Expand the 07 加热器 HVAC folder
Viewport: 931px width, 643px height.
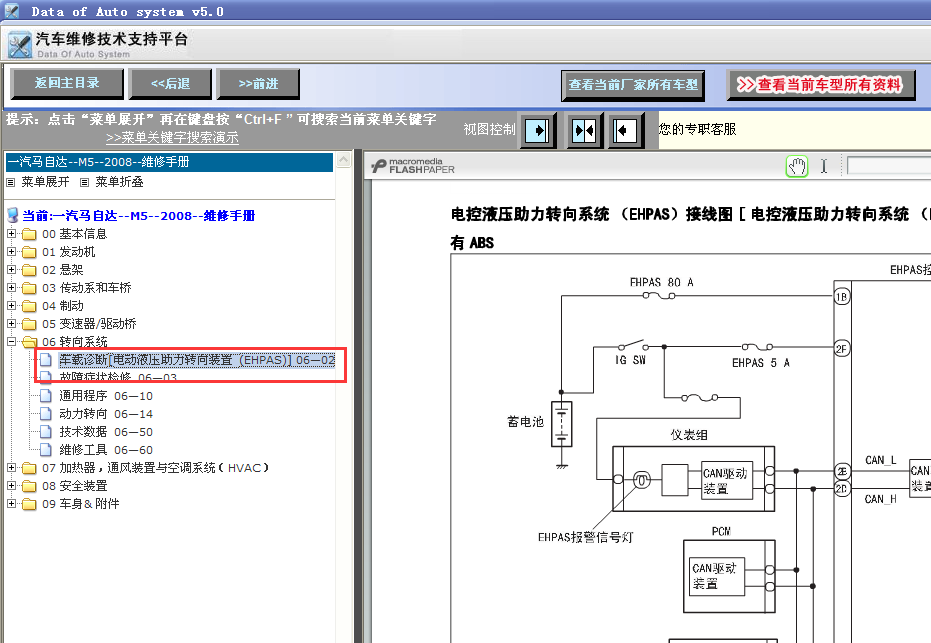(x=11, y=468)
